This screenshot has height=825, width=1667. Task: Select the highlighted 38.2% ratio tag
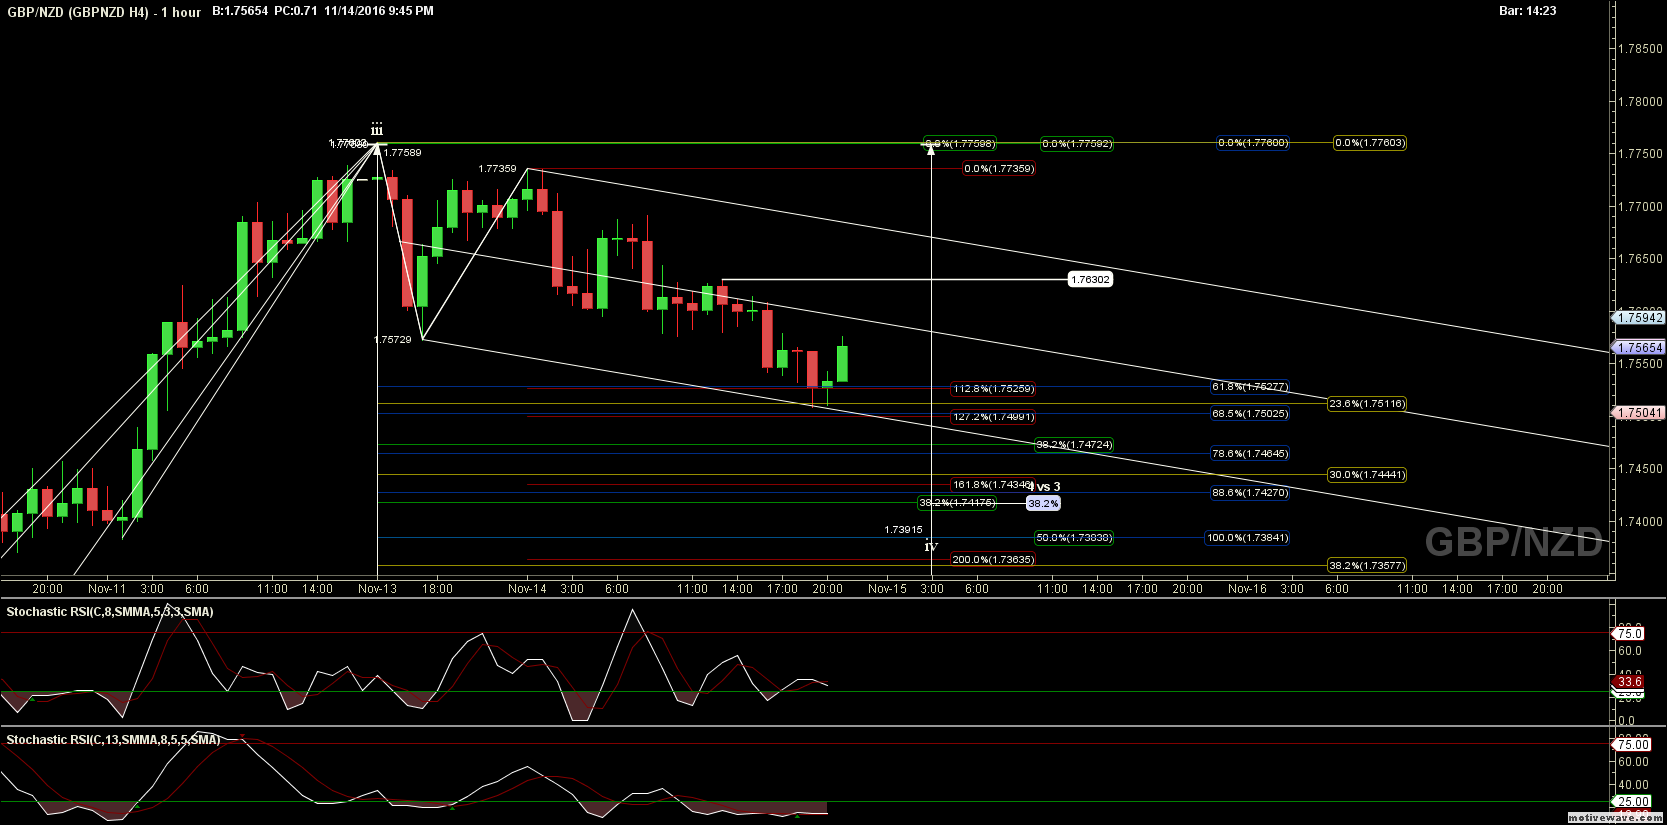click(x=1043, y=504)
